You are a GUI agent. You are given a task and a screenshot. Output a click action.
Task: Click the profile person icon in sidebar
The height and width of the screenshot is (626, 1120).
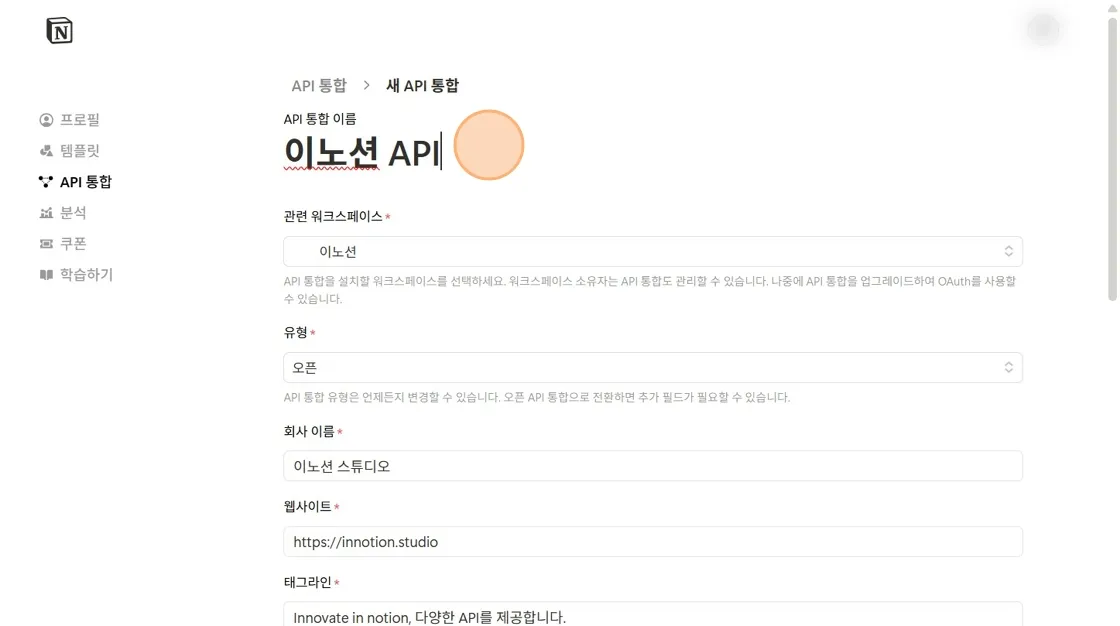46,120
